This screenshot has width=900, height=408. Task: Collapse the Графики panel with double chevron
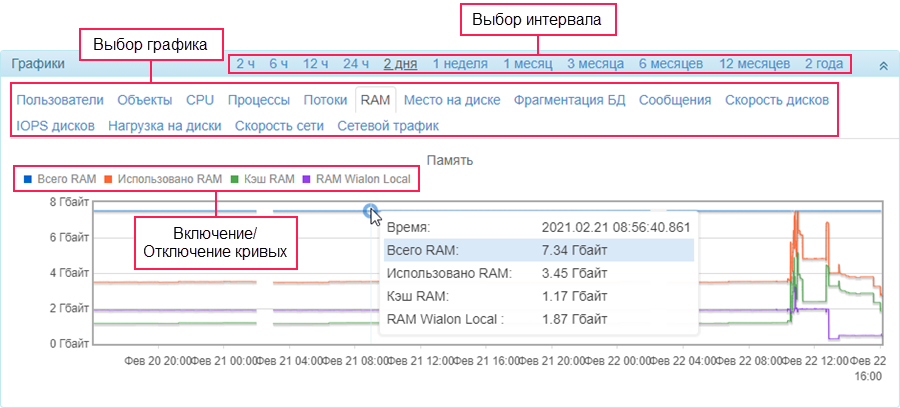(884, 66)
